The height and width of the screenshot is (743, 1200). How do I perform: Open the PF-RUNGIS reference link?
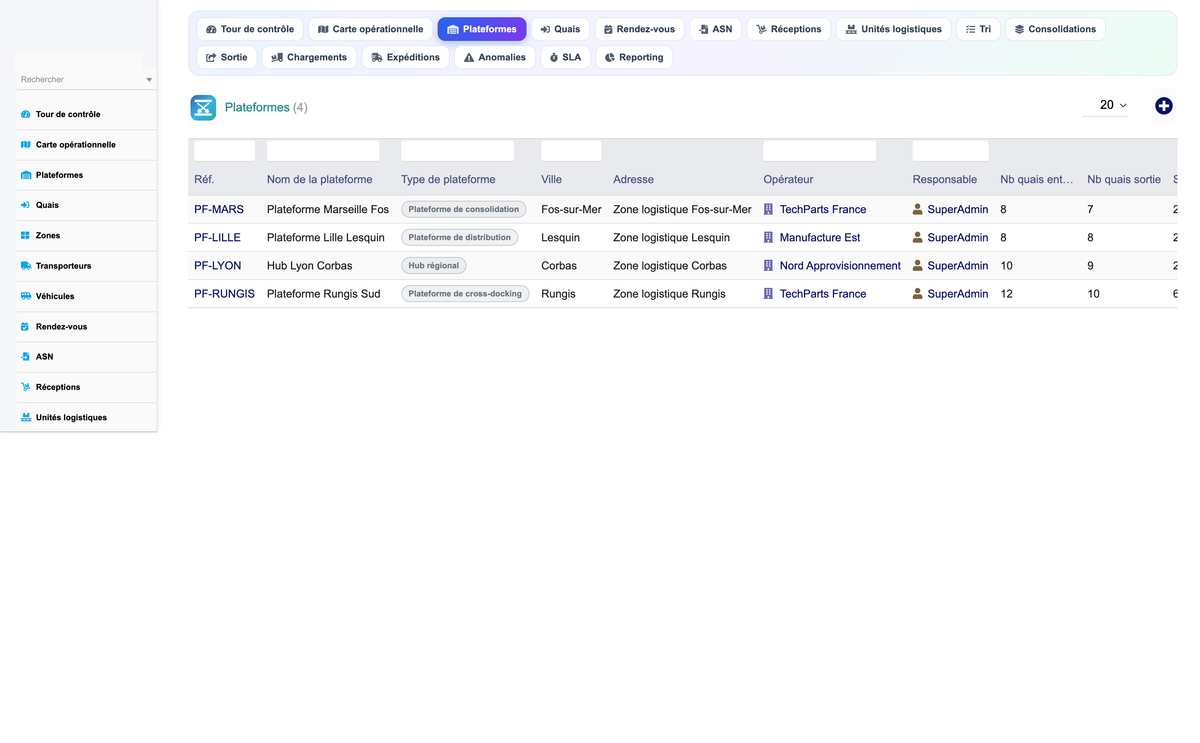(224, 294)
